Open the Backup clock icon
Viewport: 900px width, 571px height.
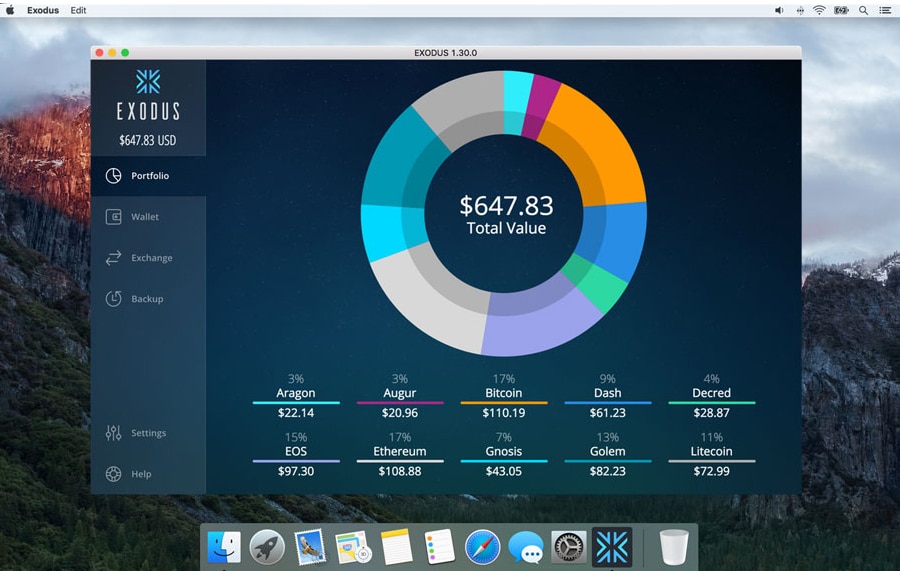click(x=114, y=299)
